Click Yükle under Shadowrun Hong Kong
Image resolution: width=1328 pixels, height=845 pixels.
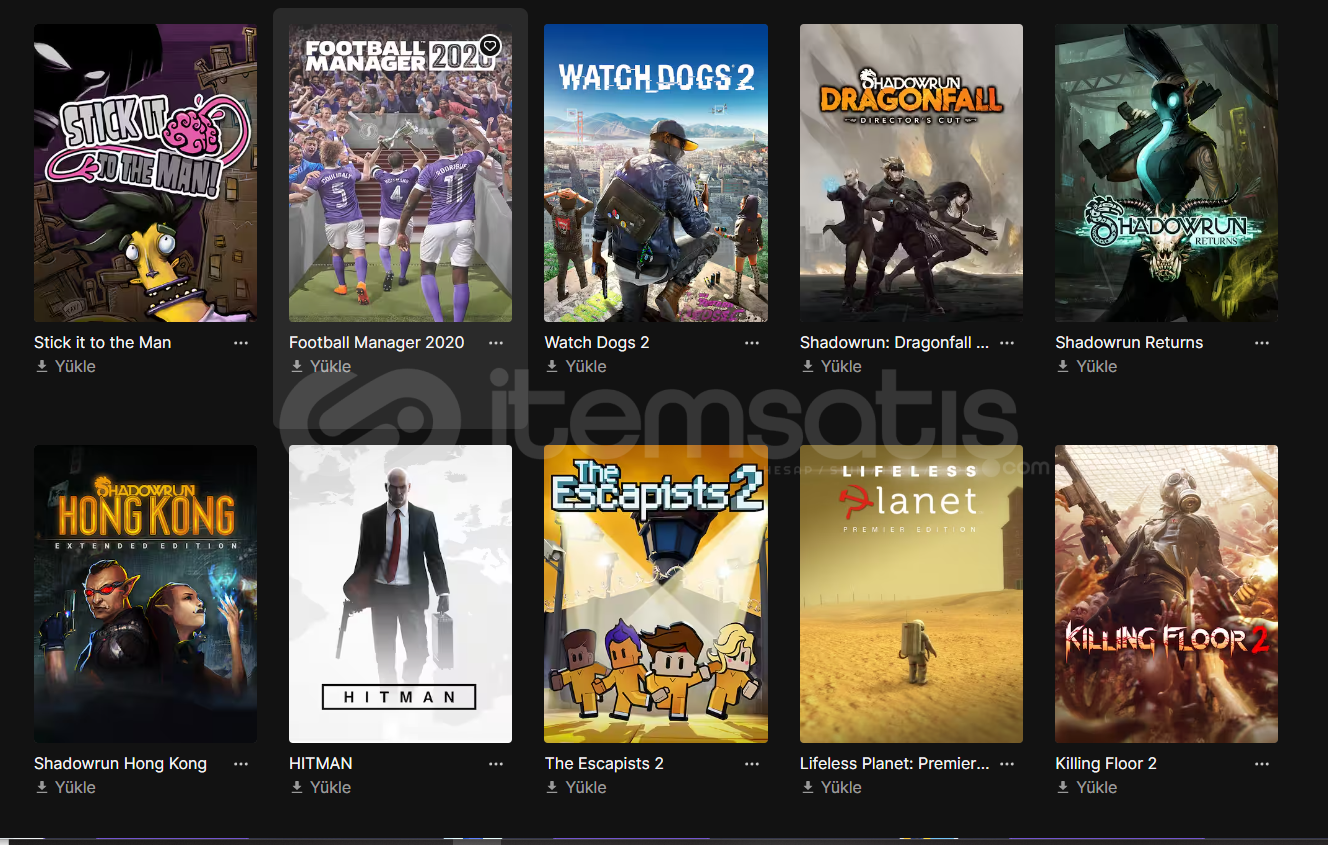click(x=66, y=787)
